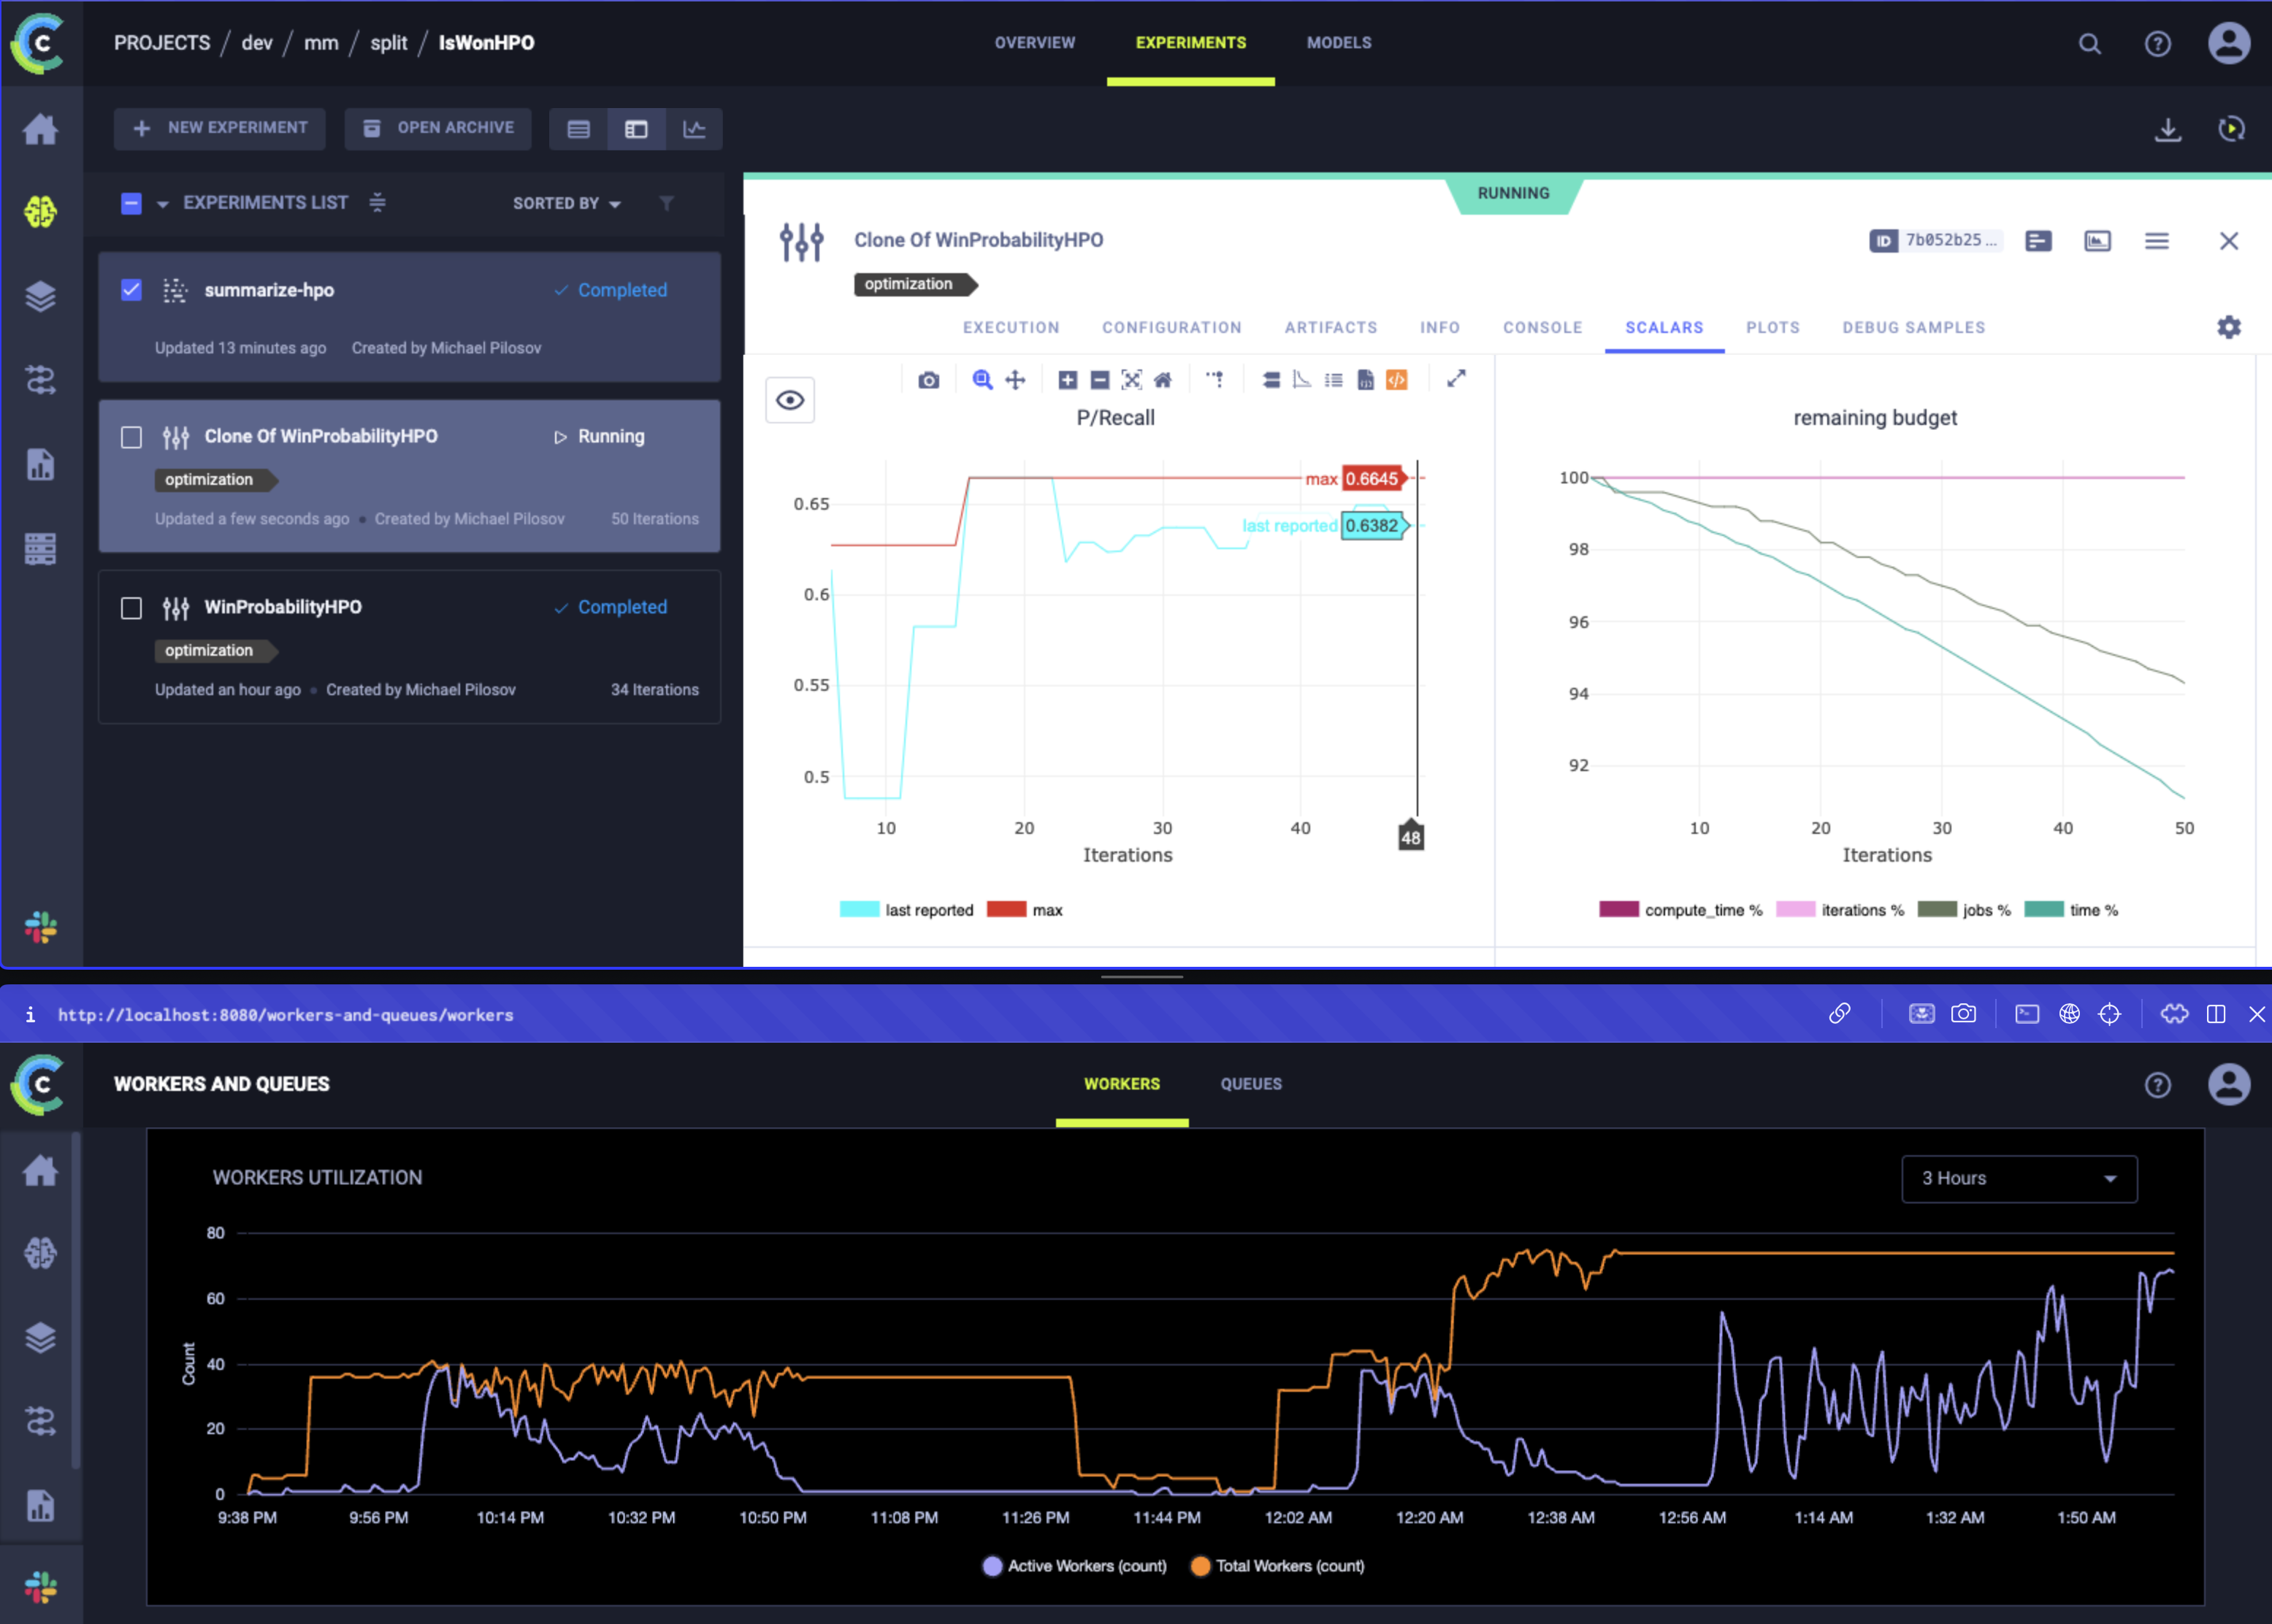Click the OPEN ARCHIVE button
The width and height of the screenshot is (2272, 1624).
point(438,128)
